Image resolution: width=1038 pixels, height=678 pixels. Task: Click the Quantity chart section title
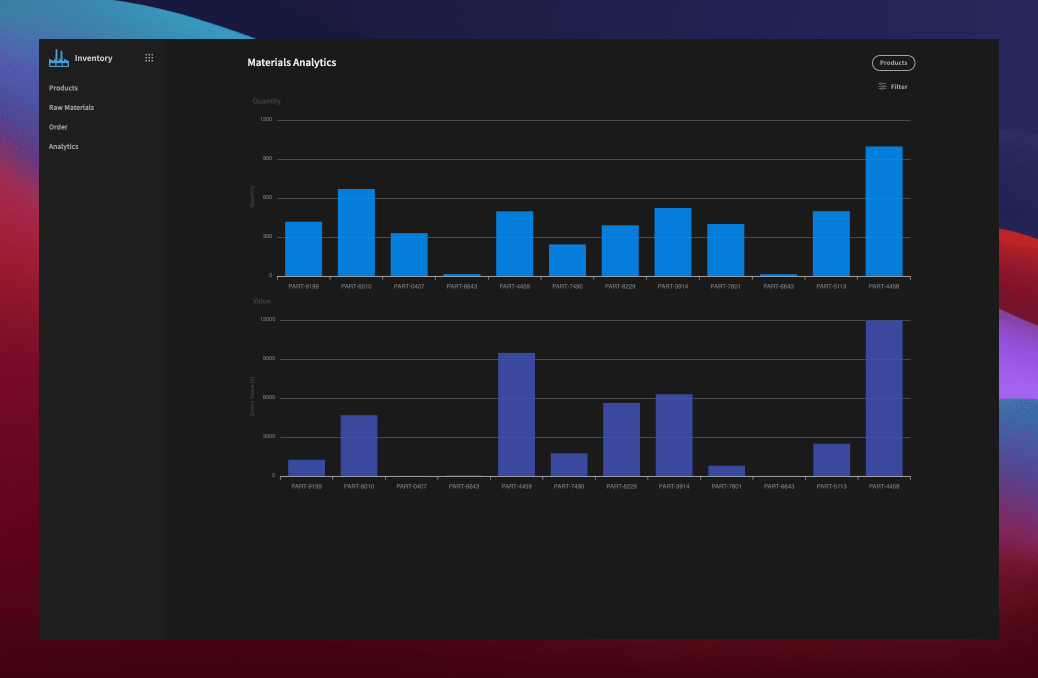point(266,100)
